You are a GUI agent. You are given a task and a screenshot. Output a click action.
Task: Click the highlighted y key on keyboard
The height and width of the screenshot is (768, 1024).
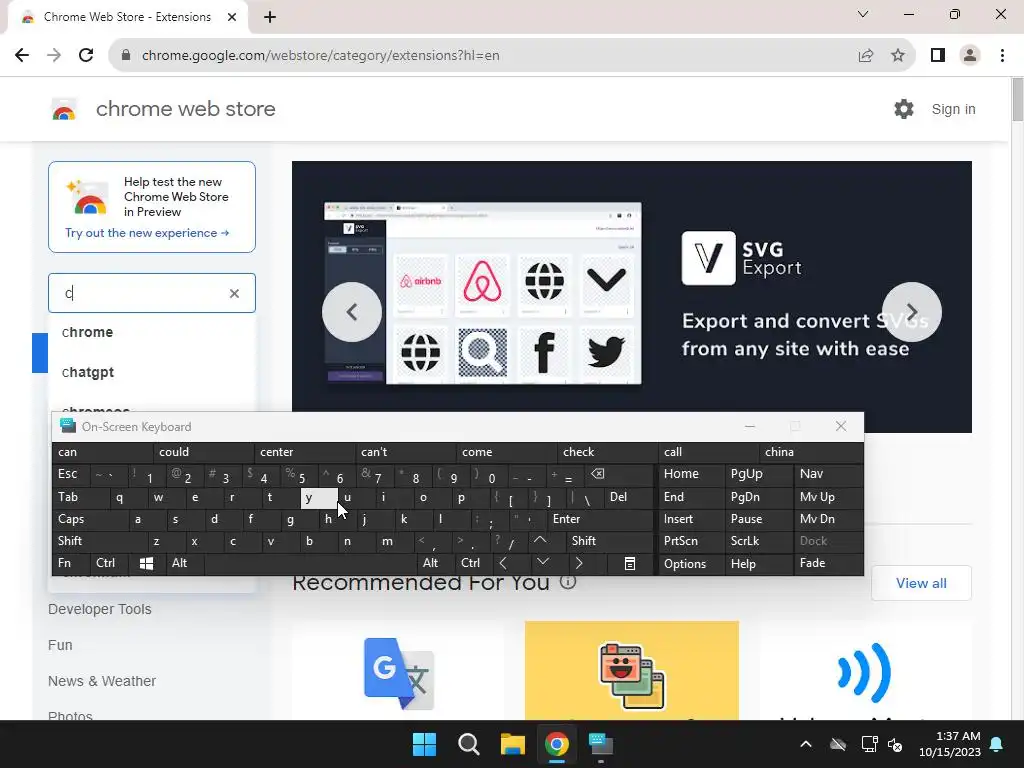point(319,498)
